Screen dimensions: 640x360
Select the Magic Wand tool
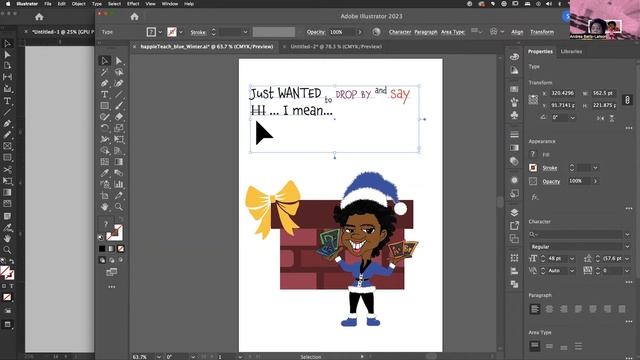pyautogui.click(x=104, y=72)
